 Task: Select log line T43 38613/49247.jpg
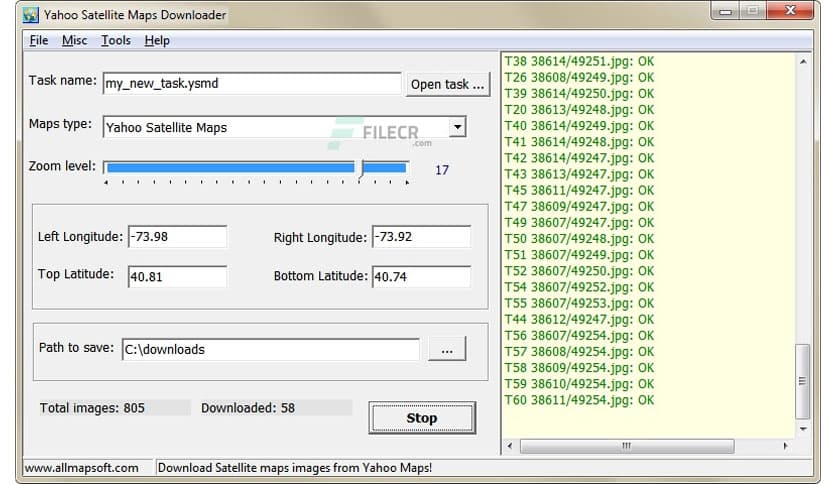click(x=579, y=174)
